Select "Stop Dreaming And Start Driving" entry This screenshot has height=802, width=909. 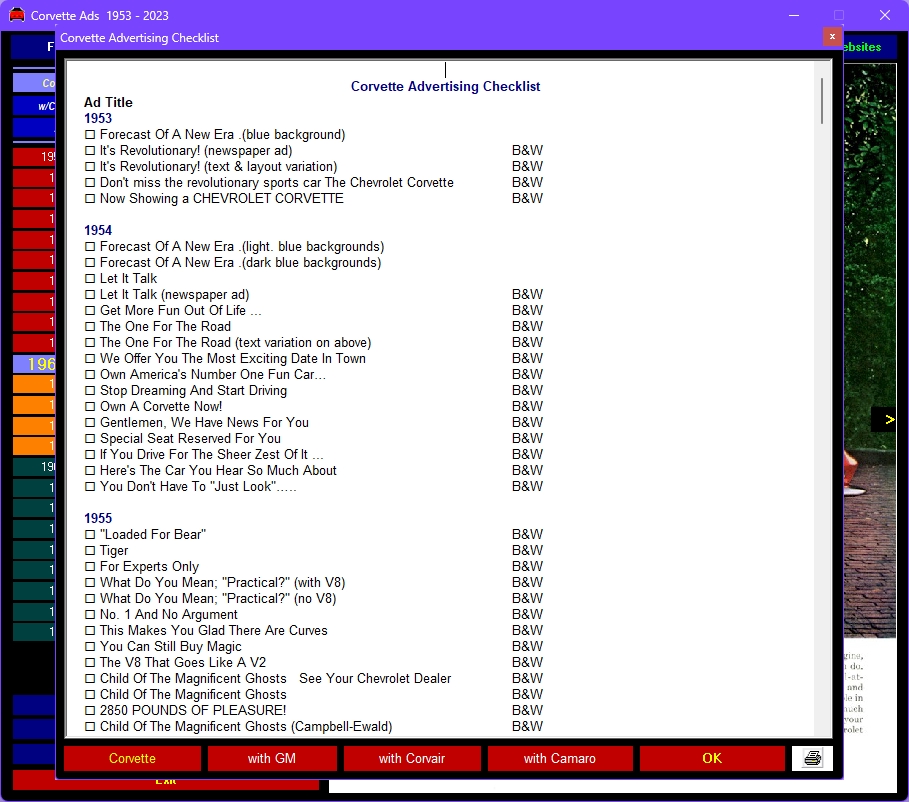(193, 391)
